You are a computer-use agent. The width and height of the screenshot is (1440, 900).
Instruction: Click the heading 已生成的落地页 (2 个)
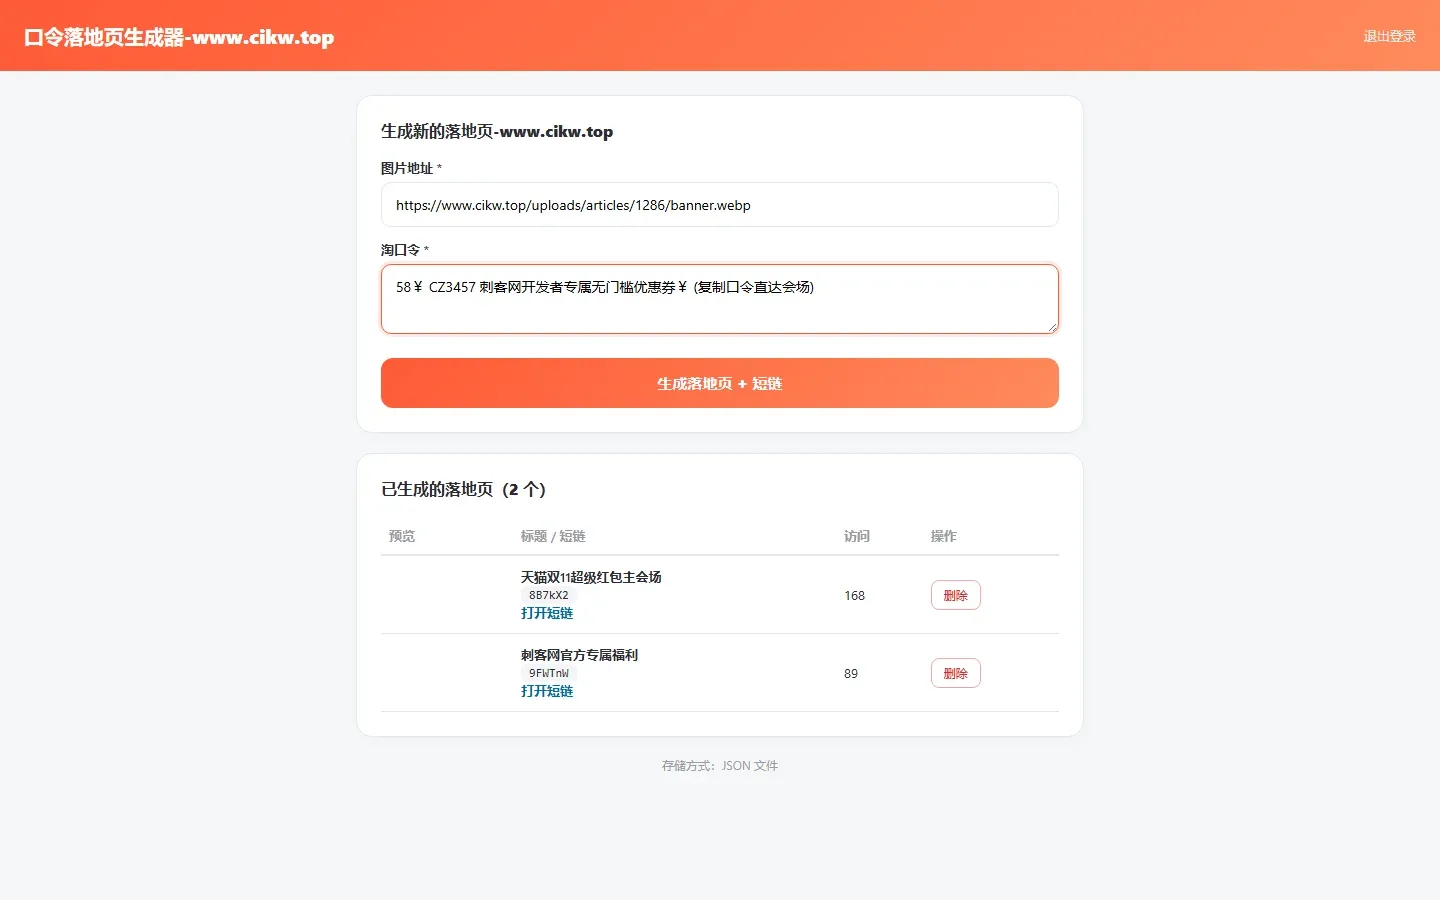(463, 489)
